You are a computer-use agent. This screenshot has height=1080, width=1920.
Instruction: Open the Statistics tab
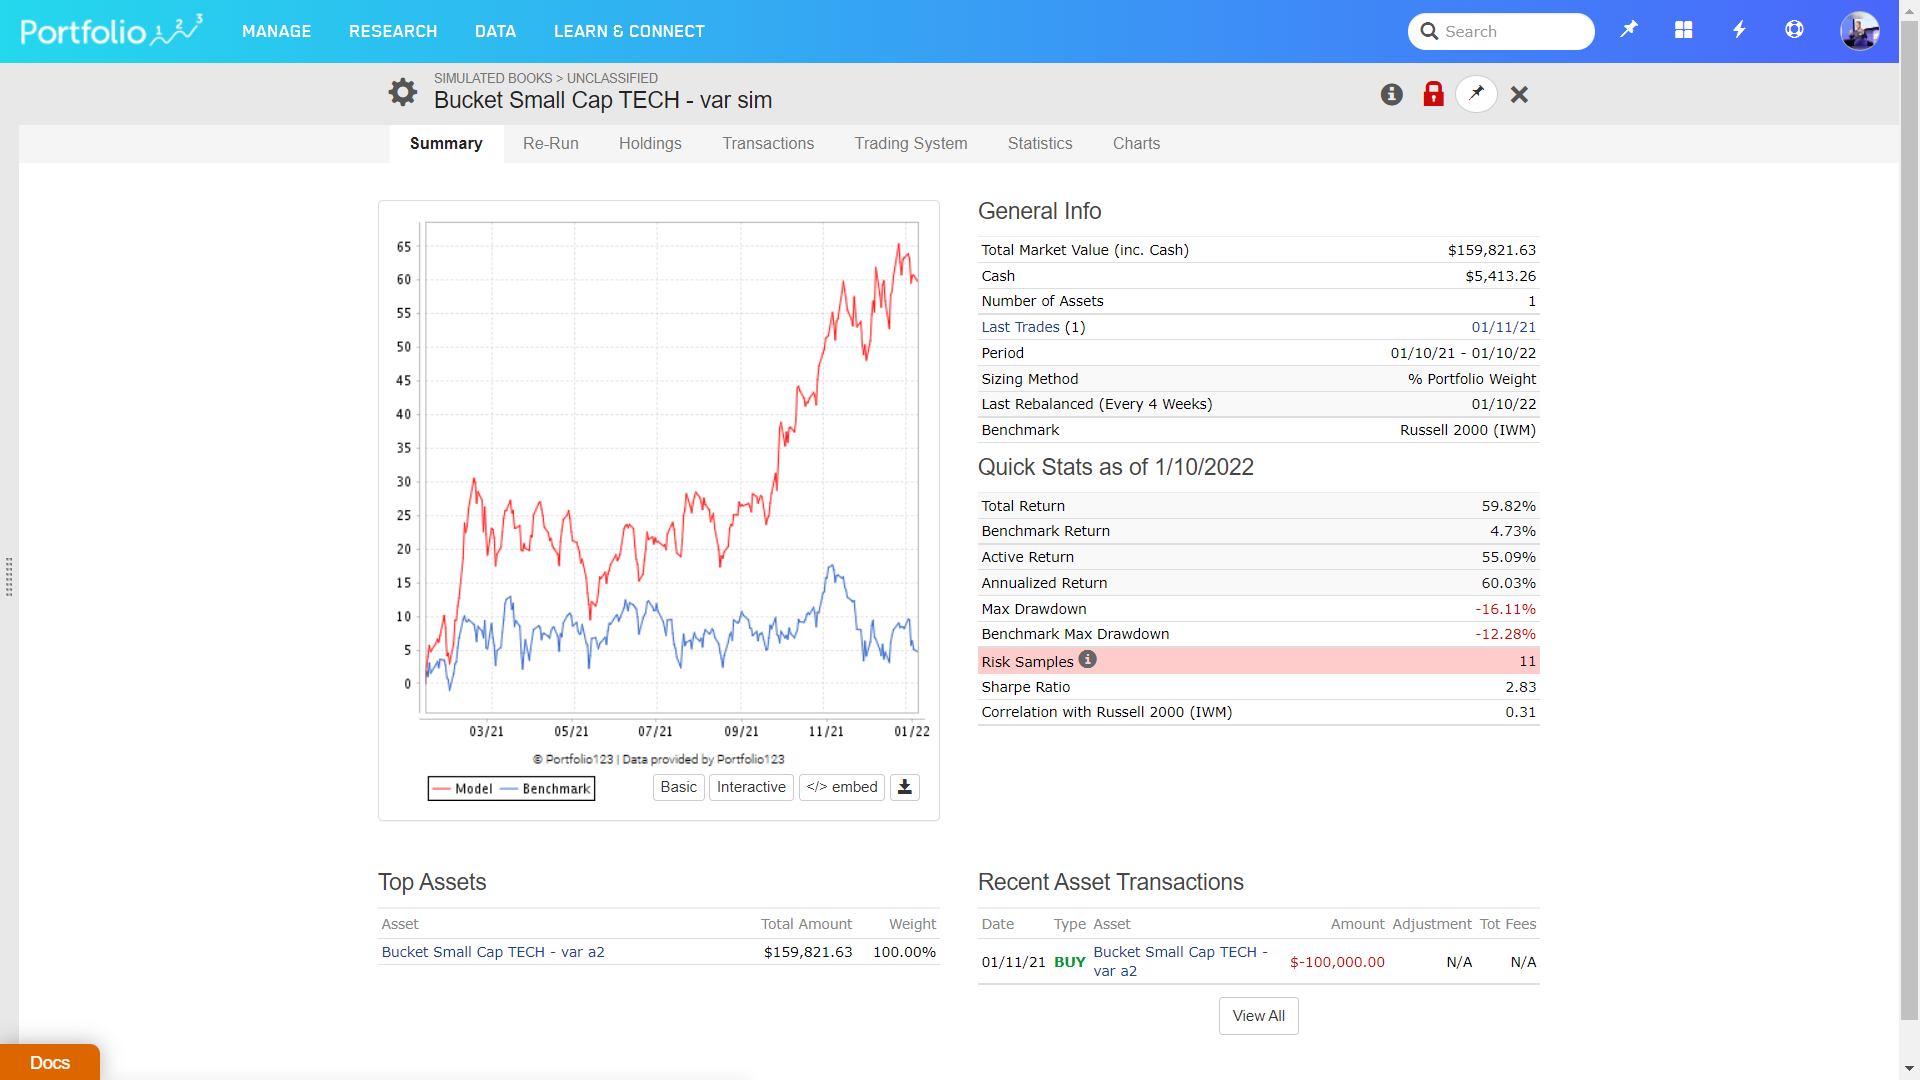click(x=1040, y=143)
